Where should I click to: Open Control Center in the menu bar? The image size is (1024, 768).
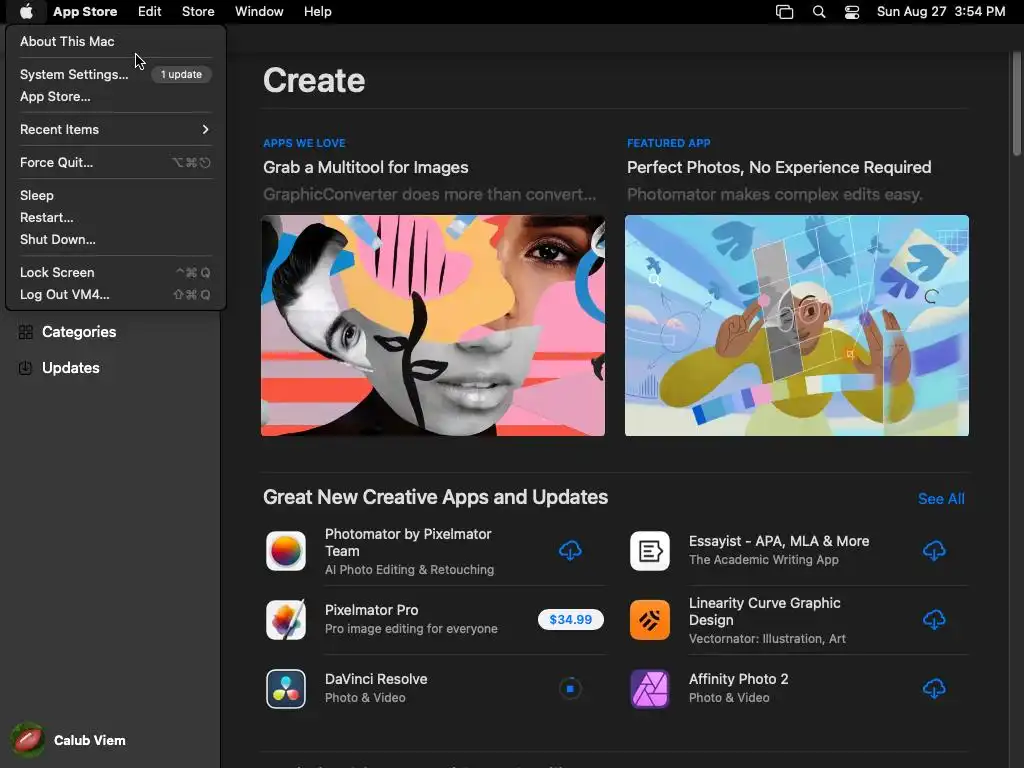[852, 12]
